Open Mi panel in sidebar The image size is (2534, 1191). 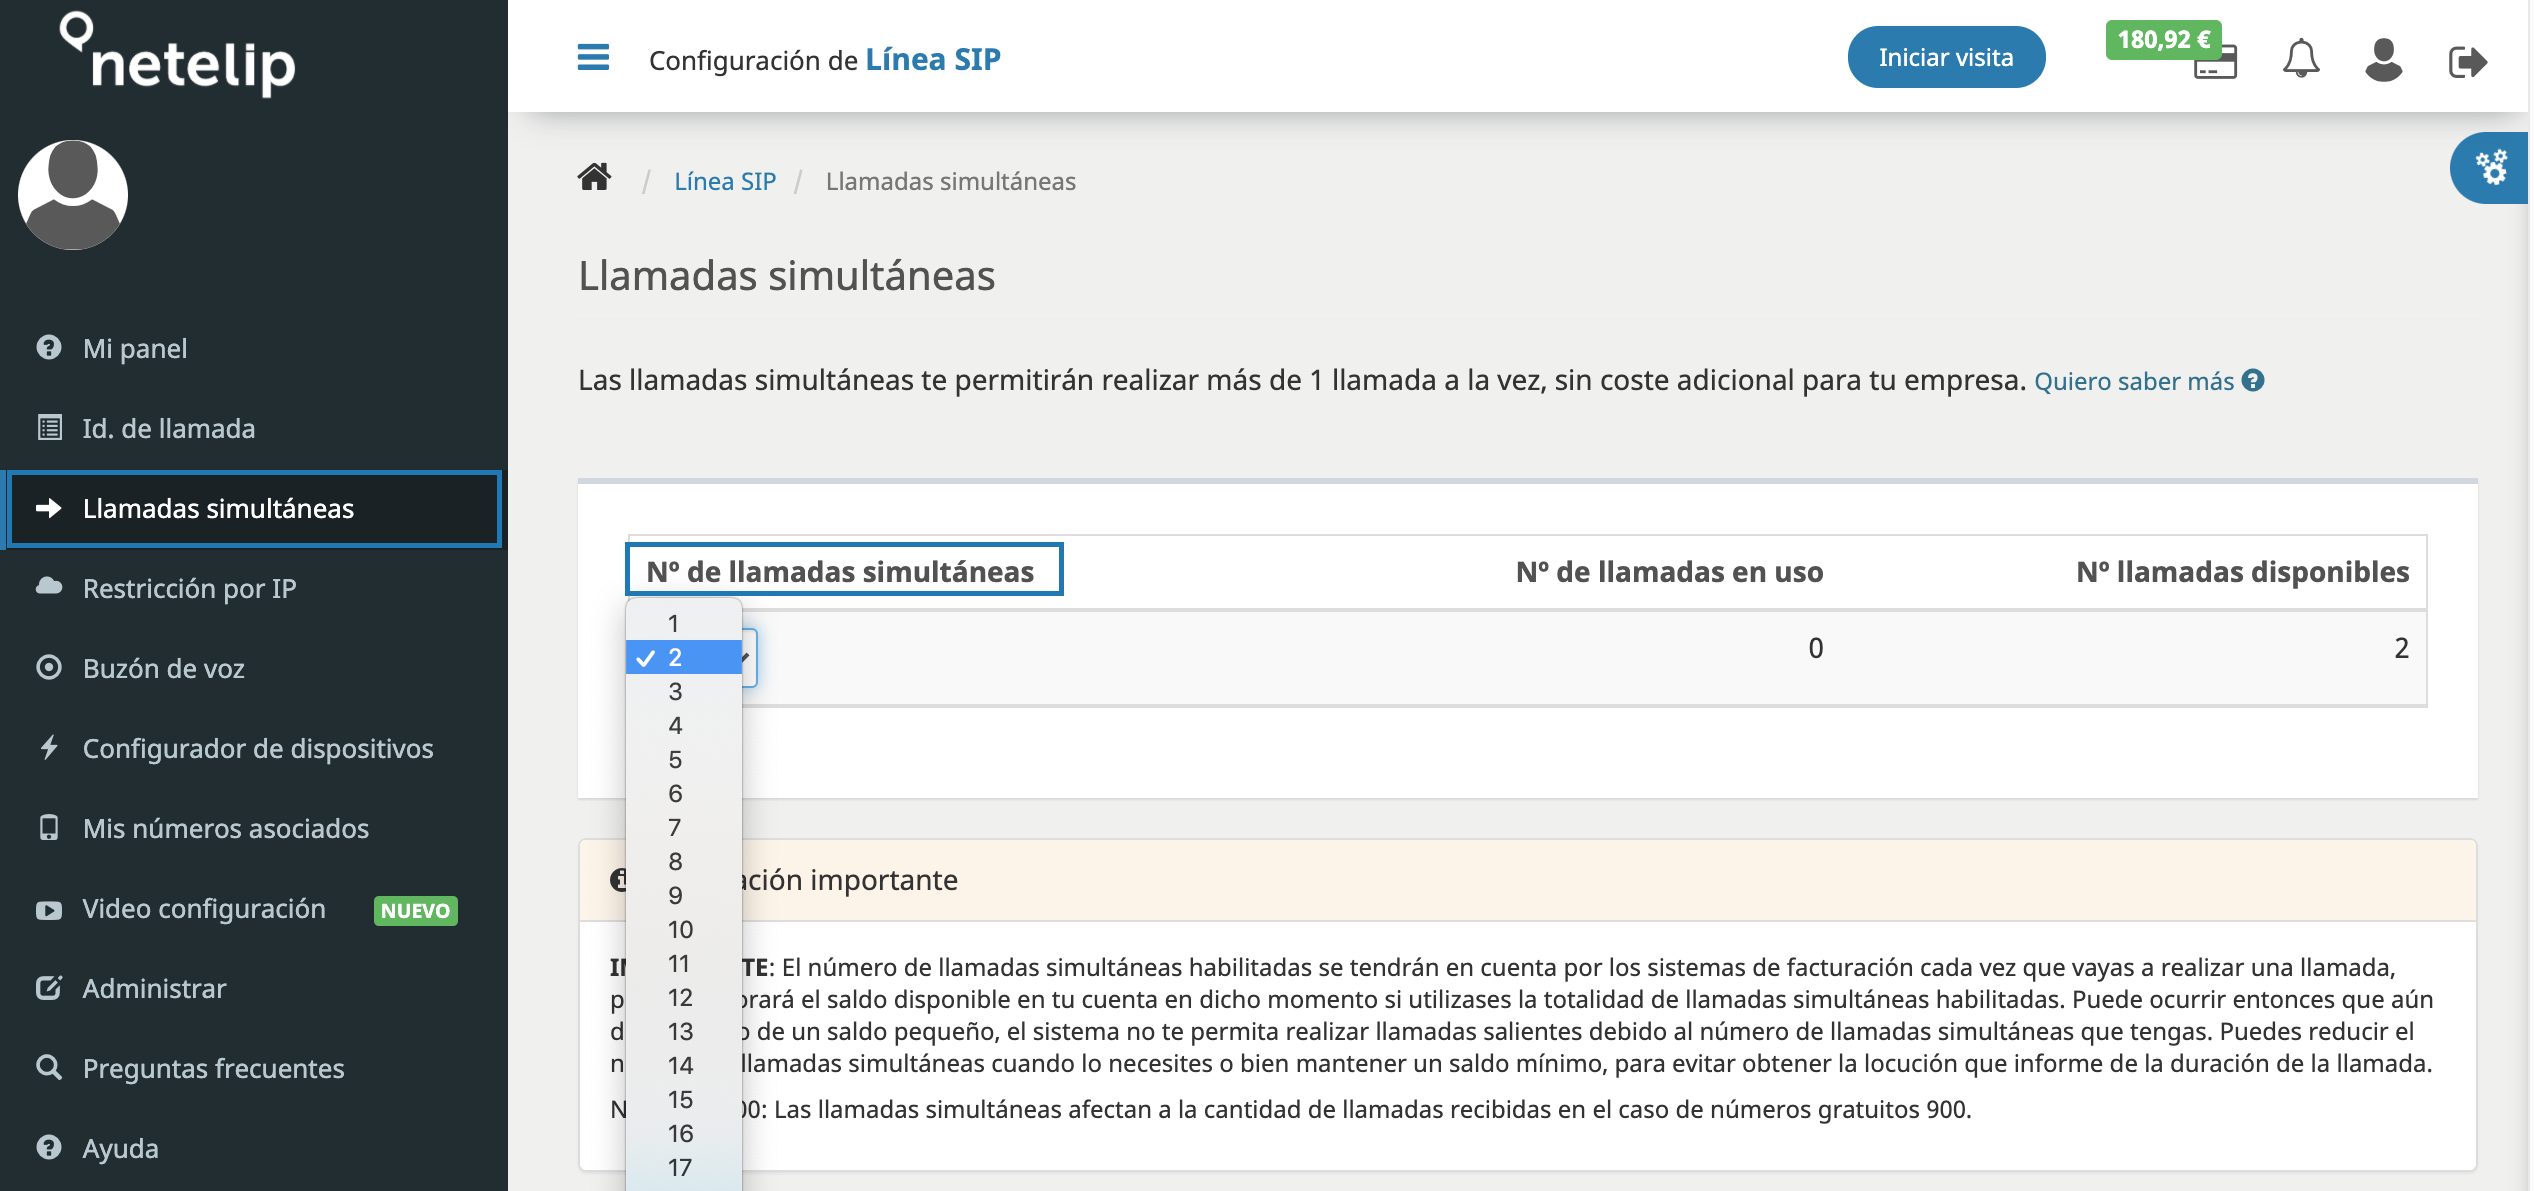tap(254, 348)
